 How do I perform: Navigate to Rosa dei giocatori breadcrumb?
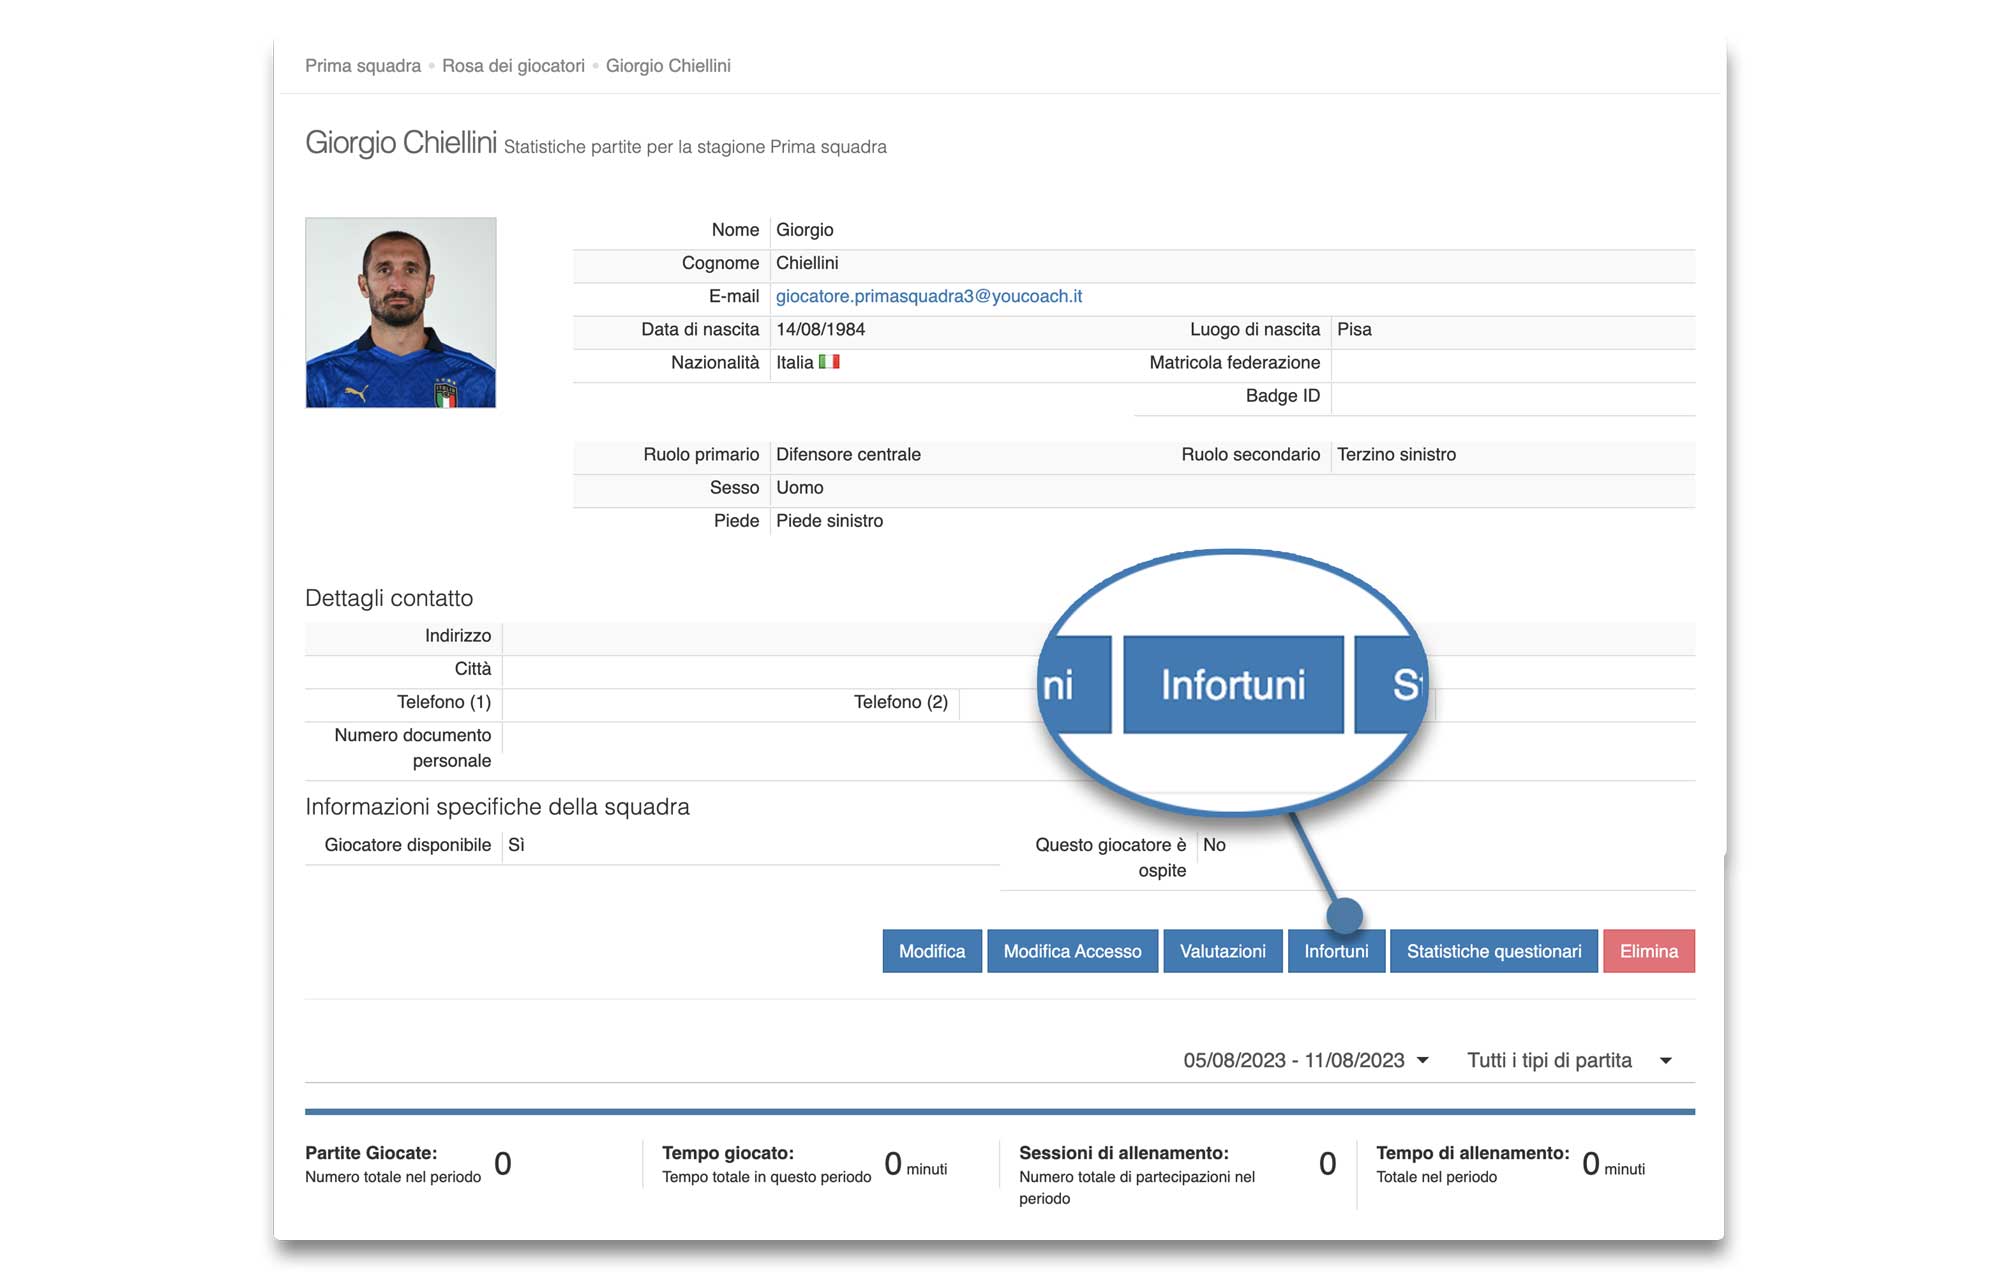tap(513, 66)
